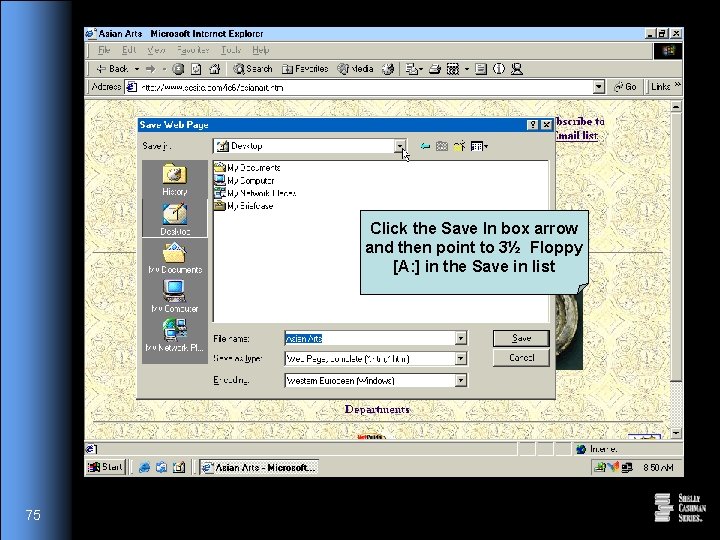Open the Search pane from toolbar
The height and width of the screenshot is (540, 720).
coord(253,69)
